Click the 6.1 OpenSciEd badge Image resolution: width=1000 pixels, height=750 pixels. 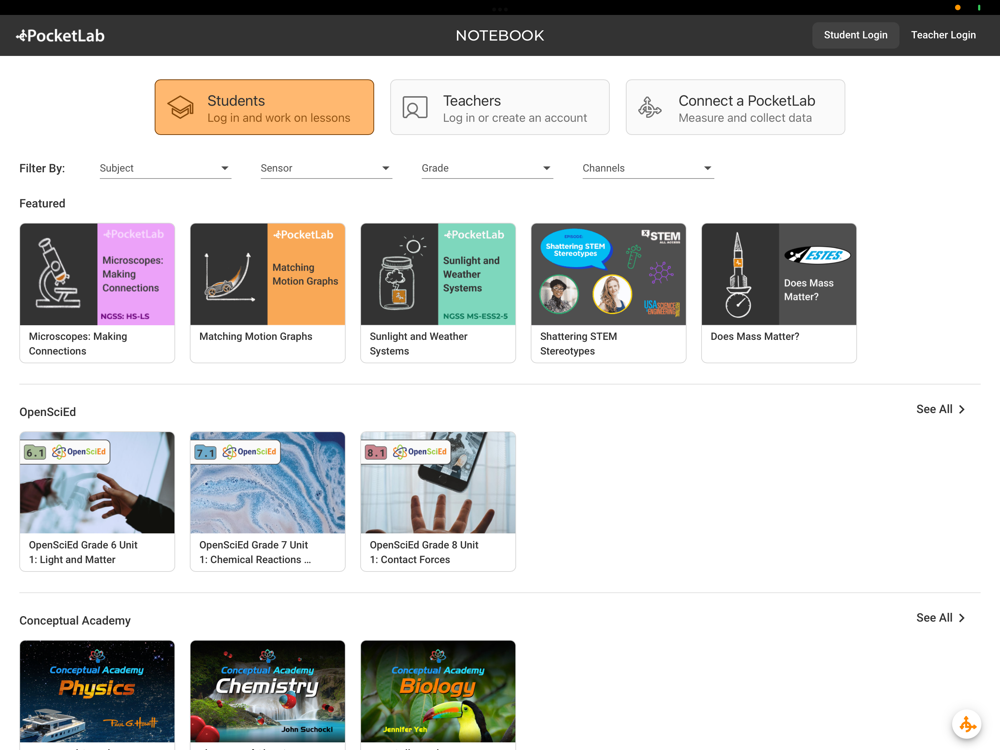[66, 452]
